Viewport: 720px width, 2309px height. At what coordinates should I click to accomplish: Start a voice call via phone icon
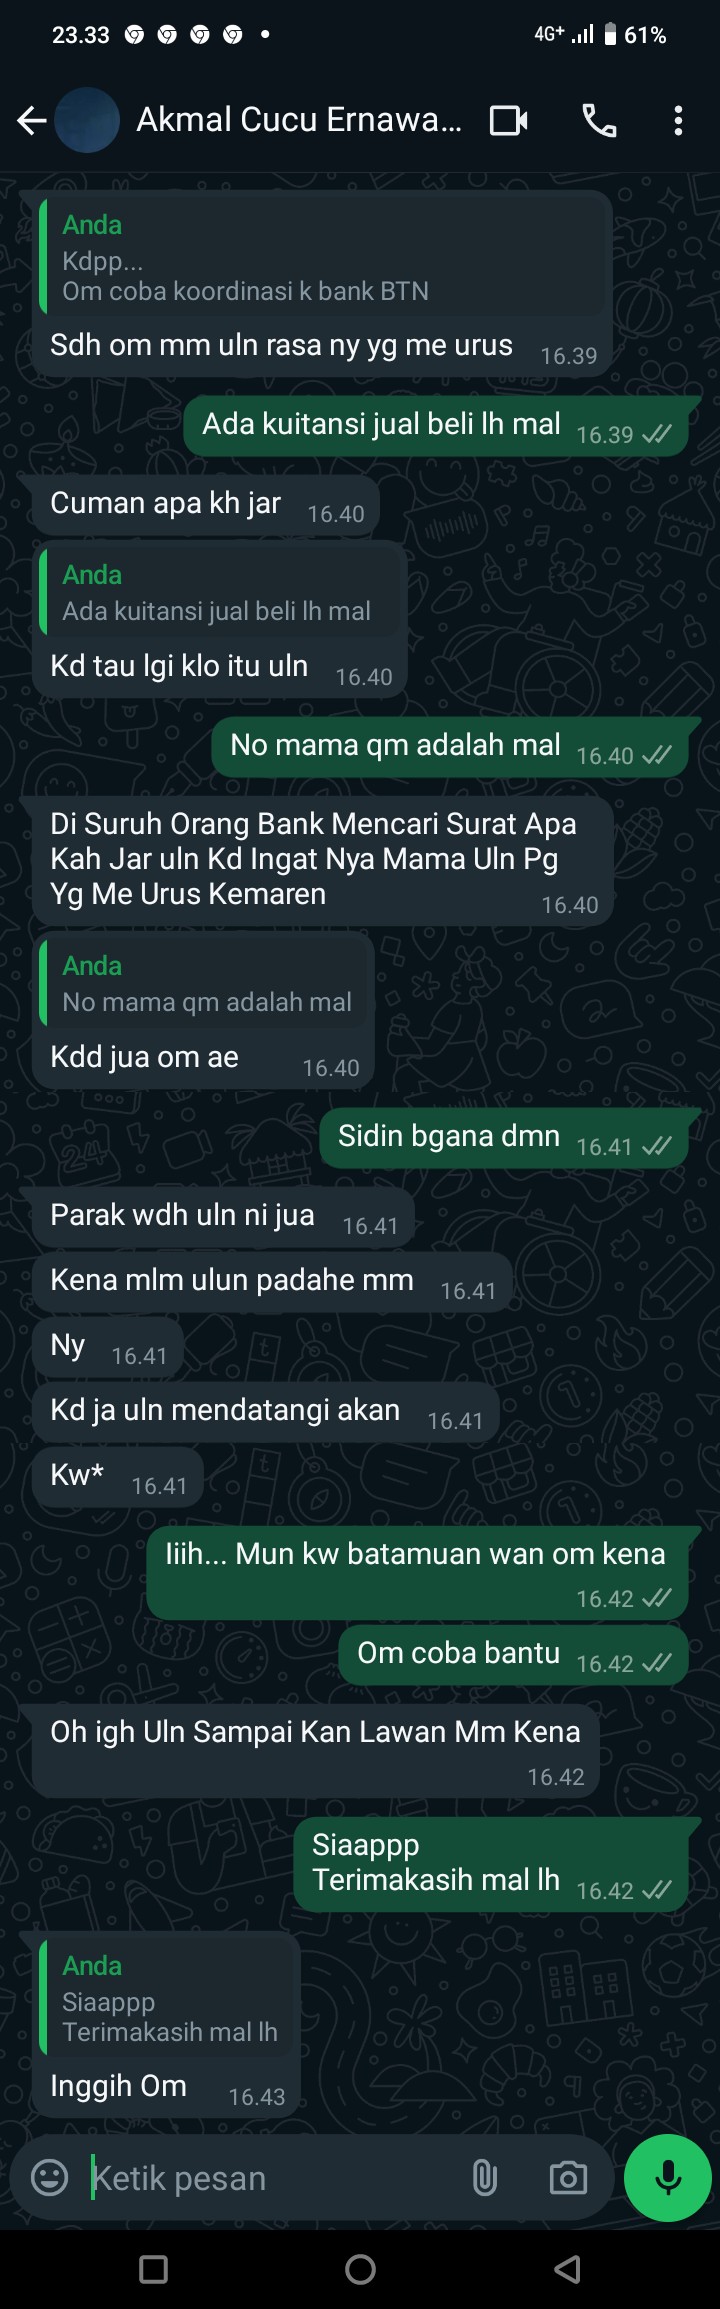tap(599, 121)
